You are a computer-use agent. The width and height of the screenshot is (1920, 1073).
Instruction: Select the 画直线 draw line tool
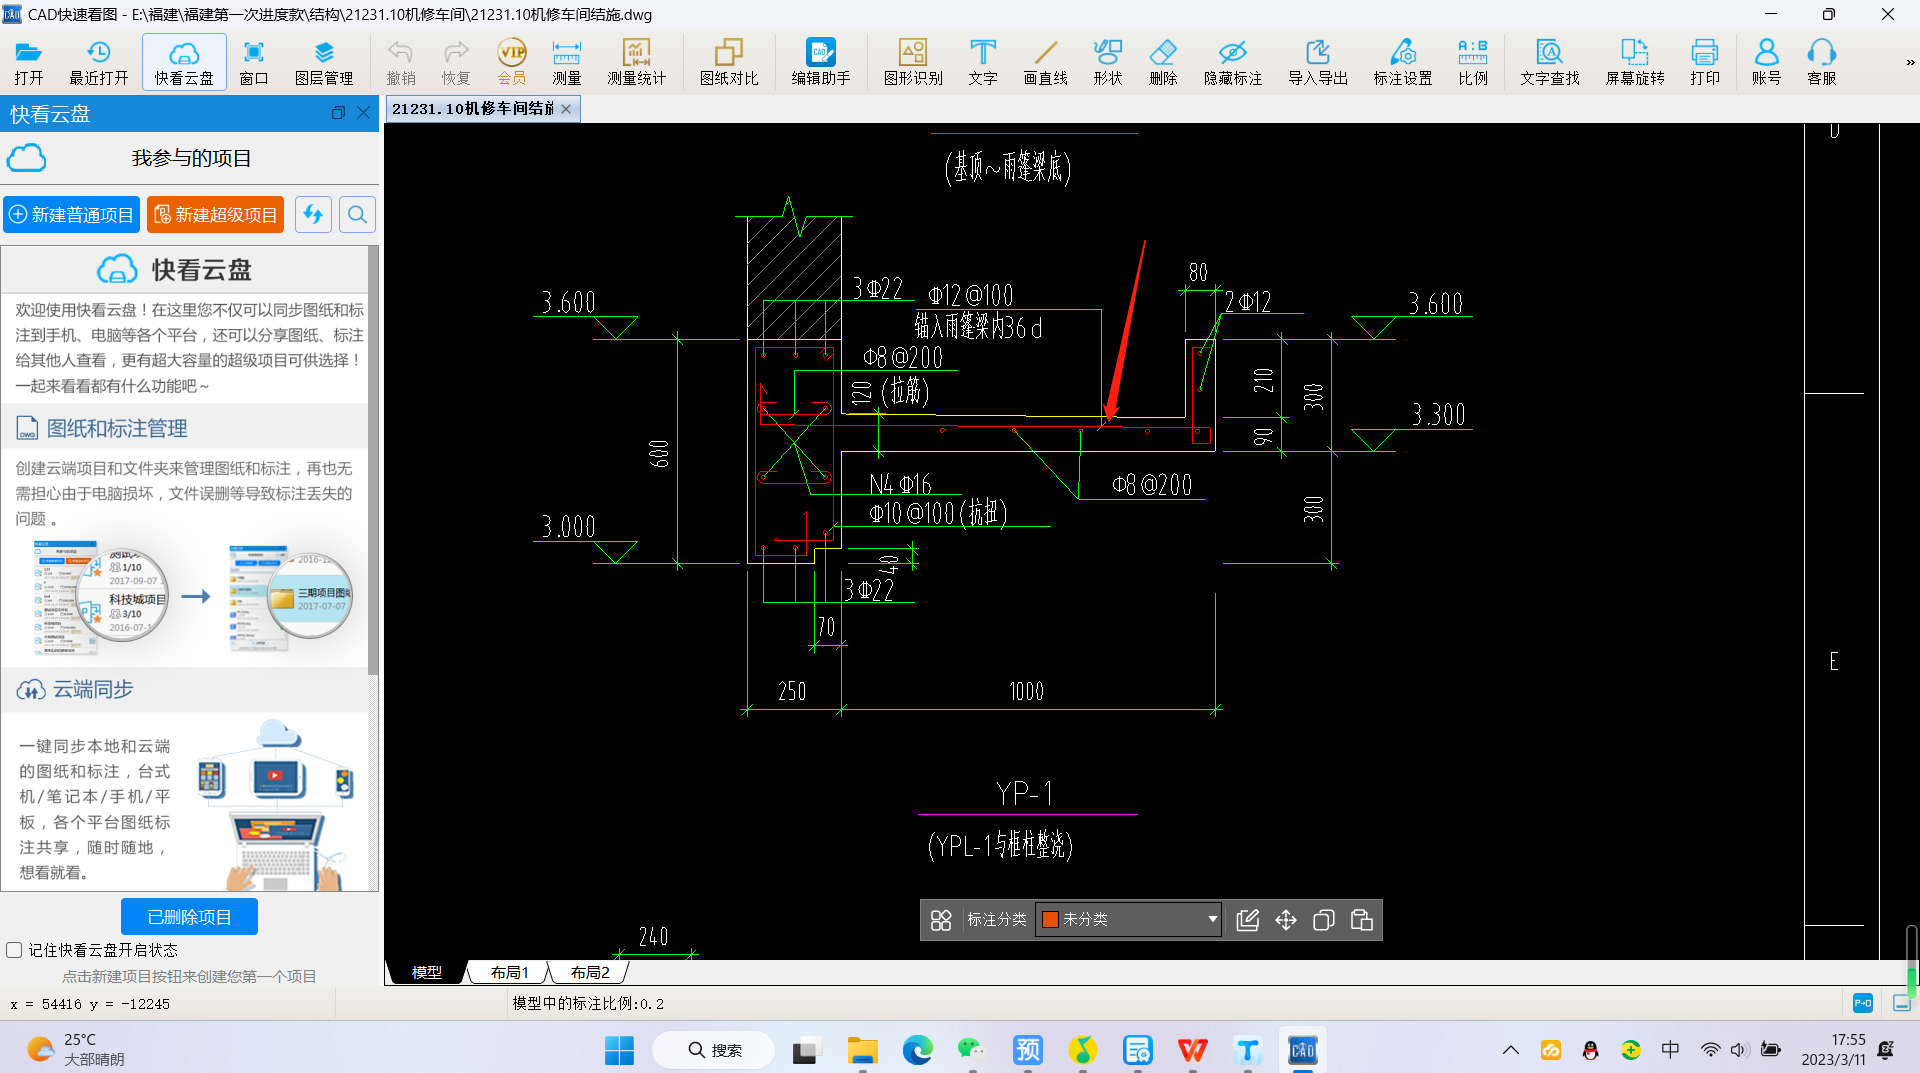(x=1045, y=62)
